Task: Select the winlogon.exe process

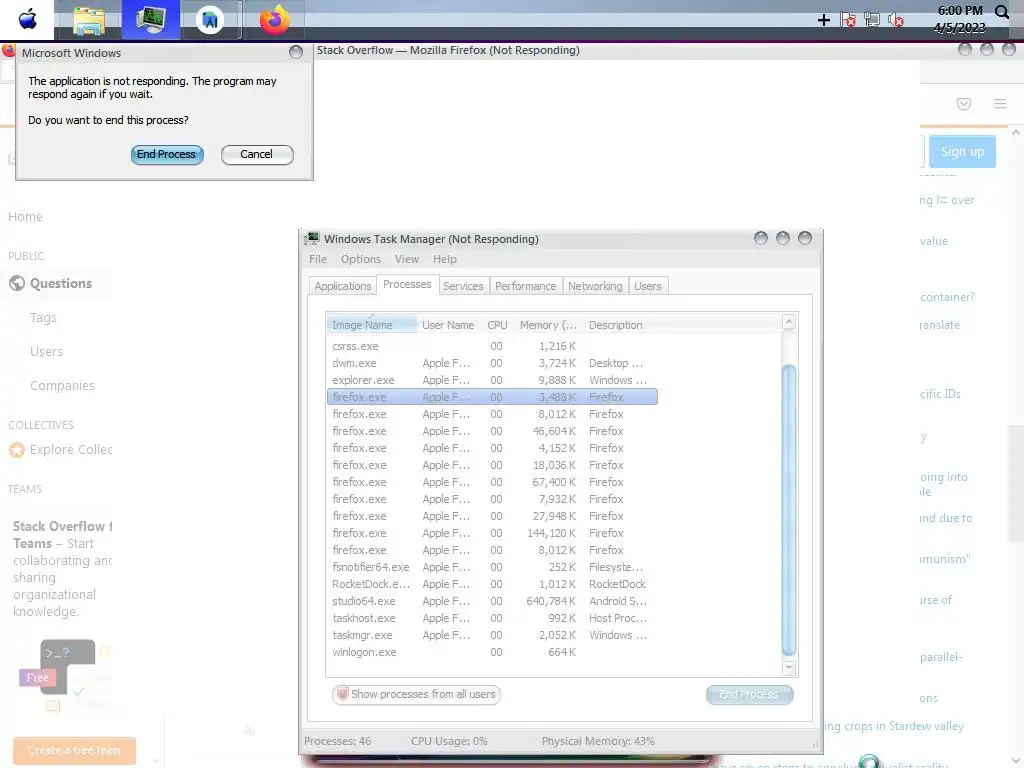Action: pos(492,652)
